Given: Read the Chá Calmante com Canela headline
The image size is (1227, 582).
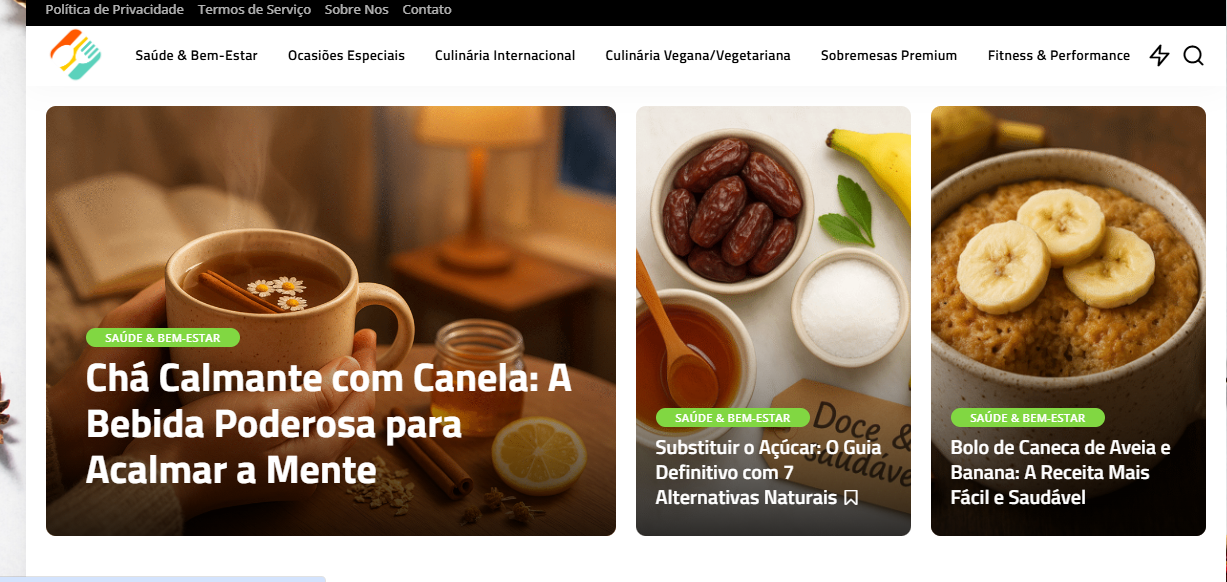Looking at the screenshot, I should coord(329,424).
